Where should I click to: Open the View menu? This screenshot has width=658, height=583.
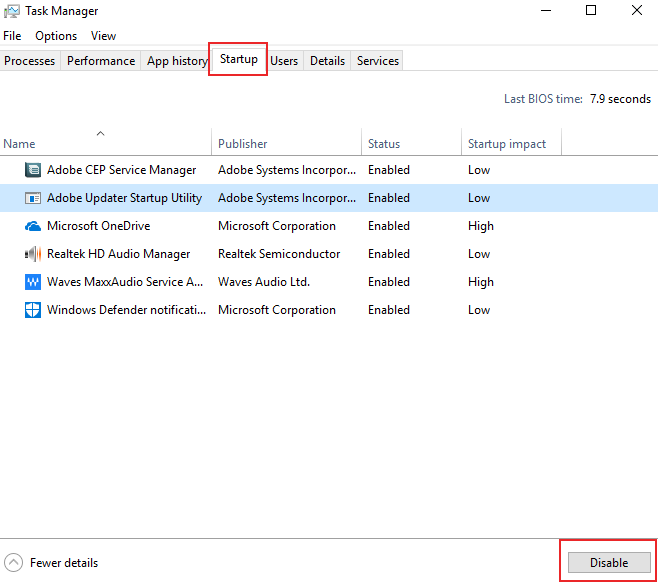[x=103, y=36]
